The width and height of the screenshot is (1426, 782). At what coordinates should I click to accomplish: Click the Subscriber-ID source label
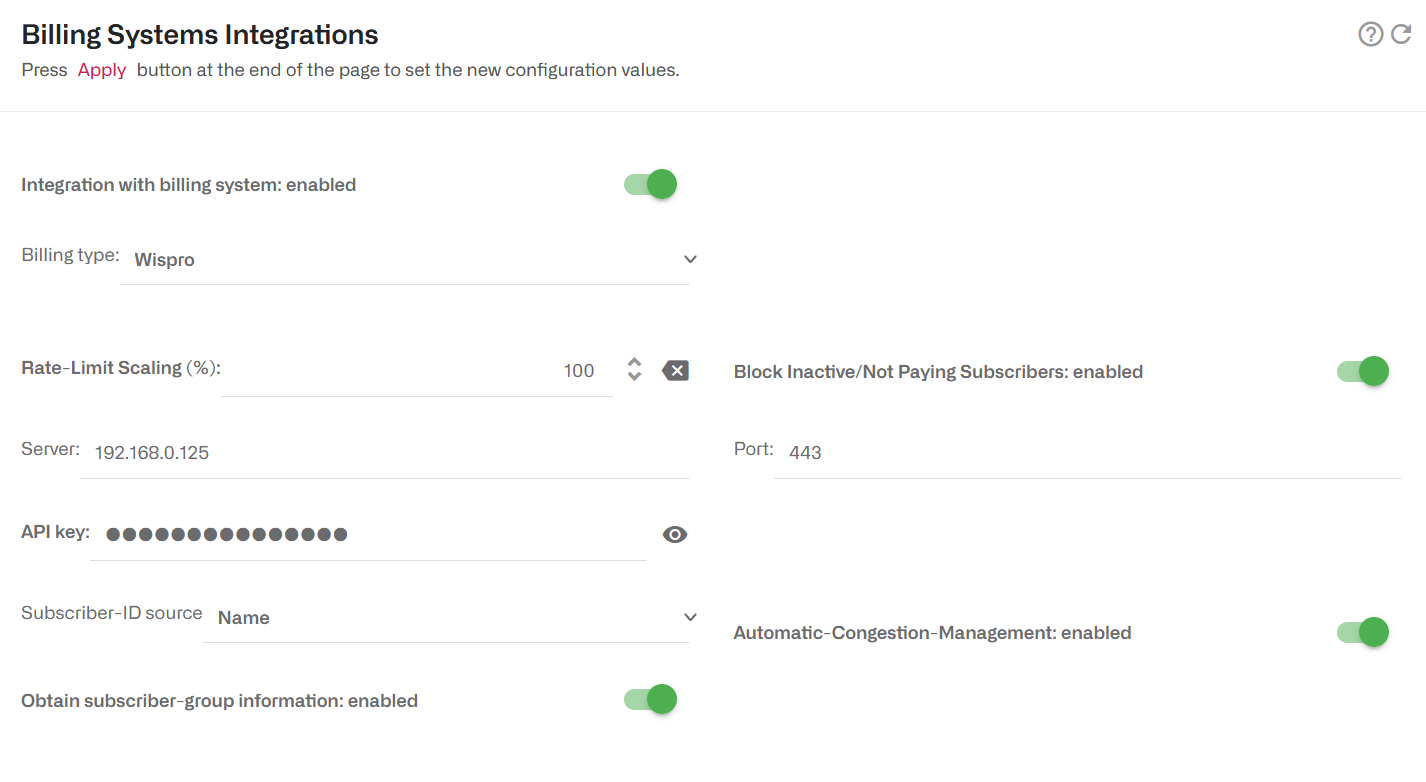tap(112, 613)
